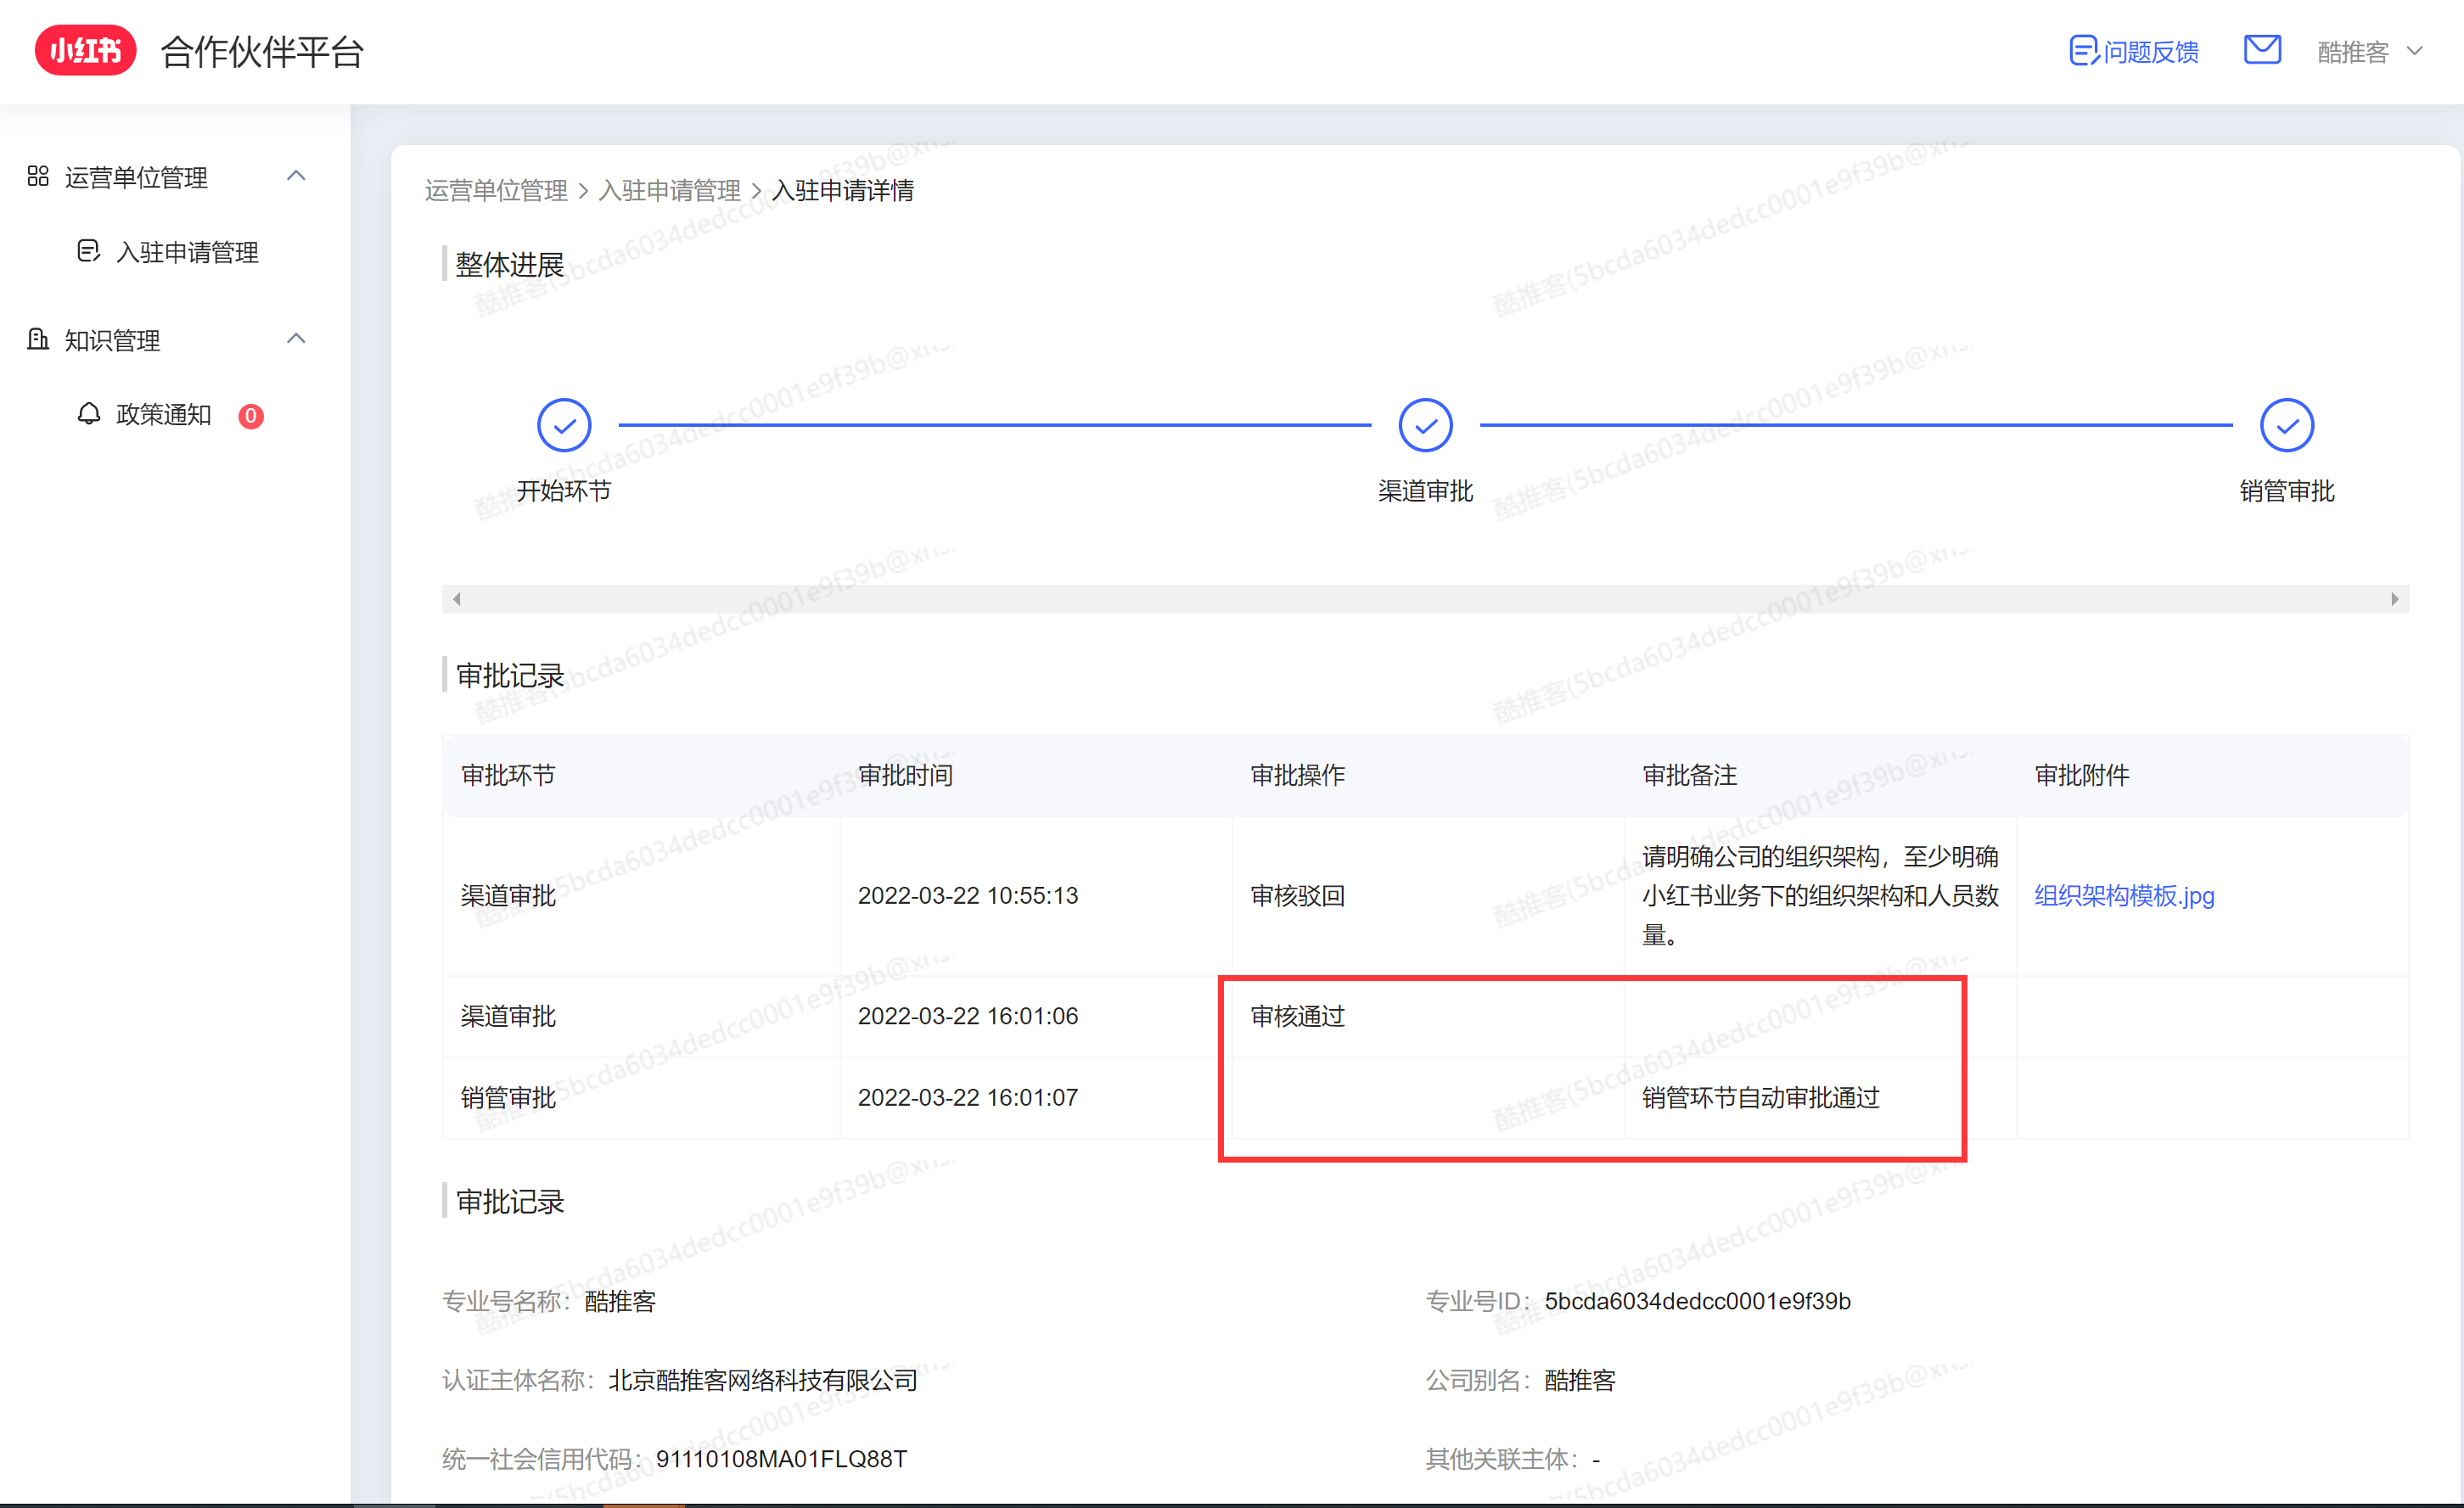Click the progress scrollbar right arrow
Viewport: 2464px width, 1508px height.
click(2394, 599)
